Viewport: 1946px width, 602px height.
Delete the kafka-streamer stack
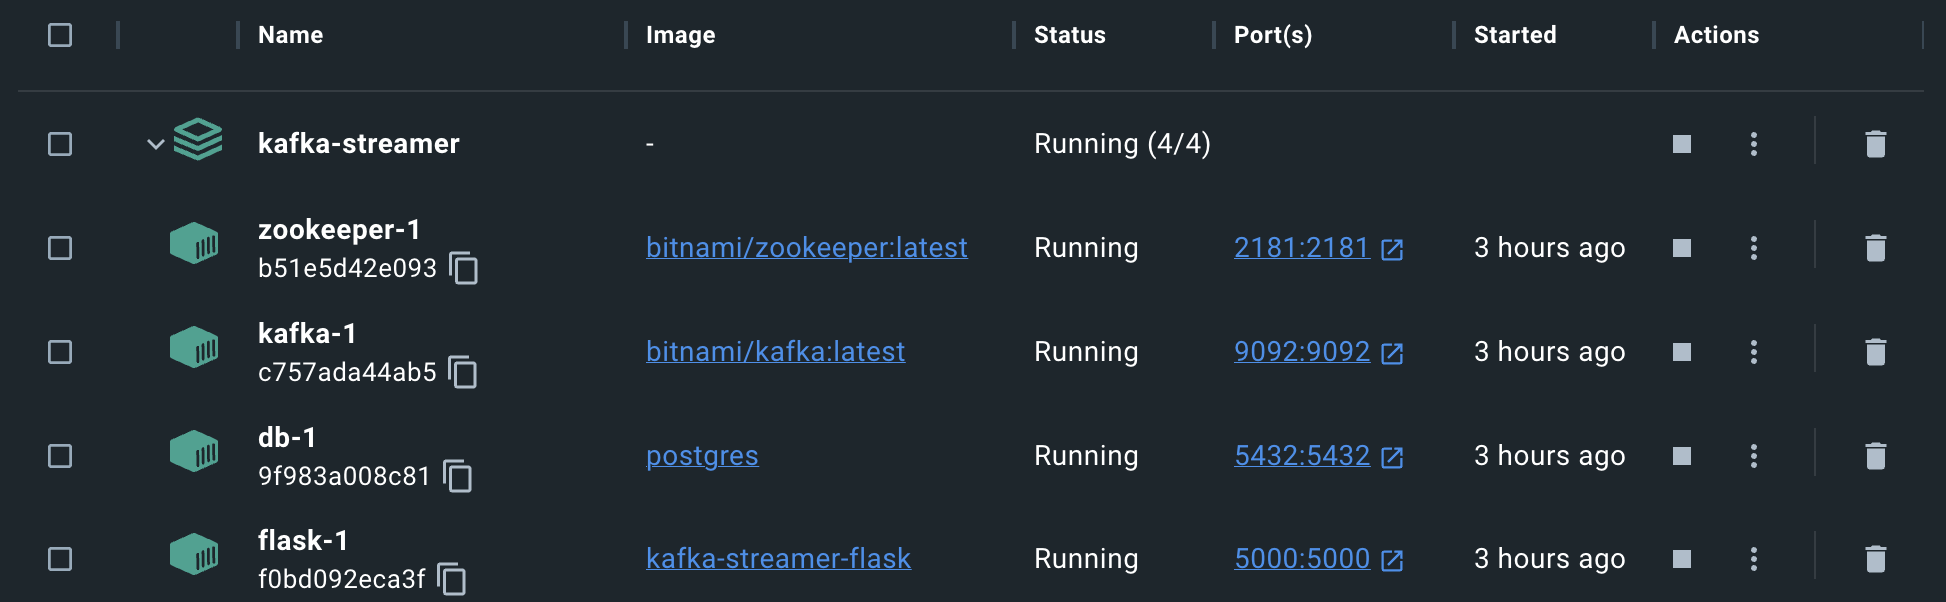click(1875, 144)
